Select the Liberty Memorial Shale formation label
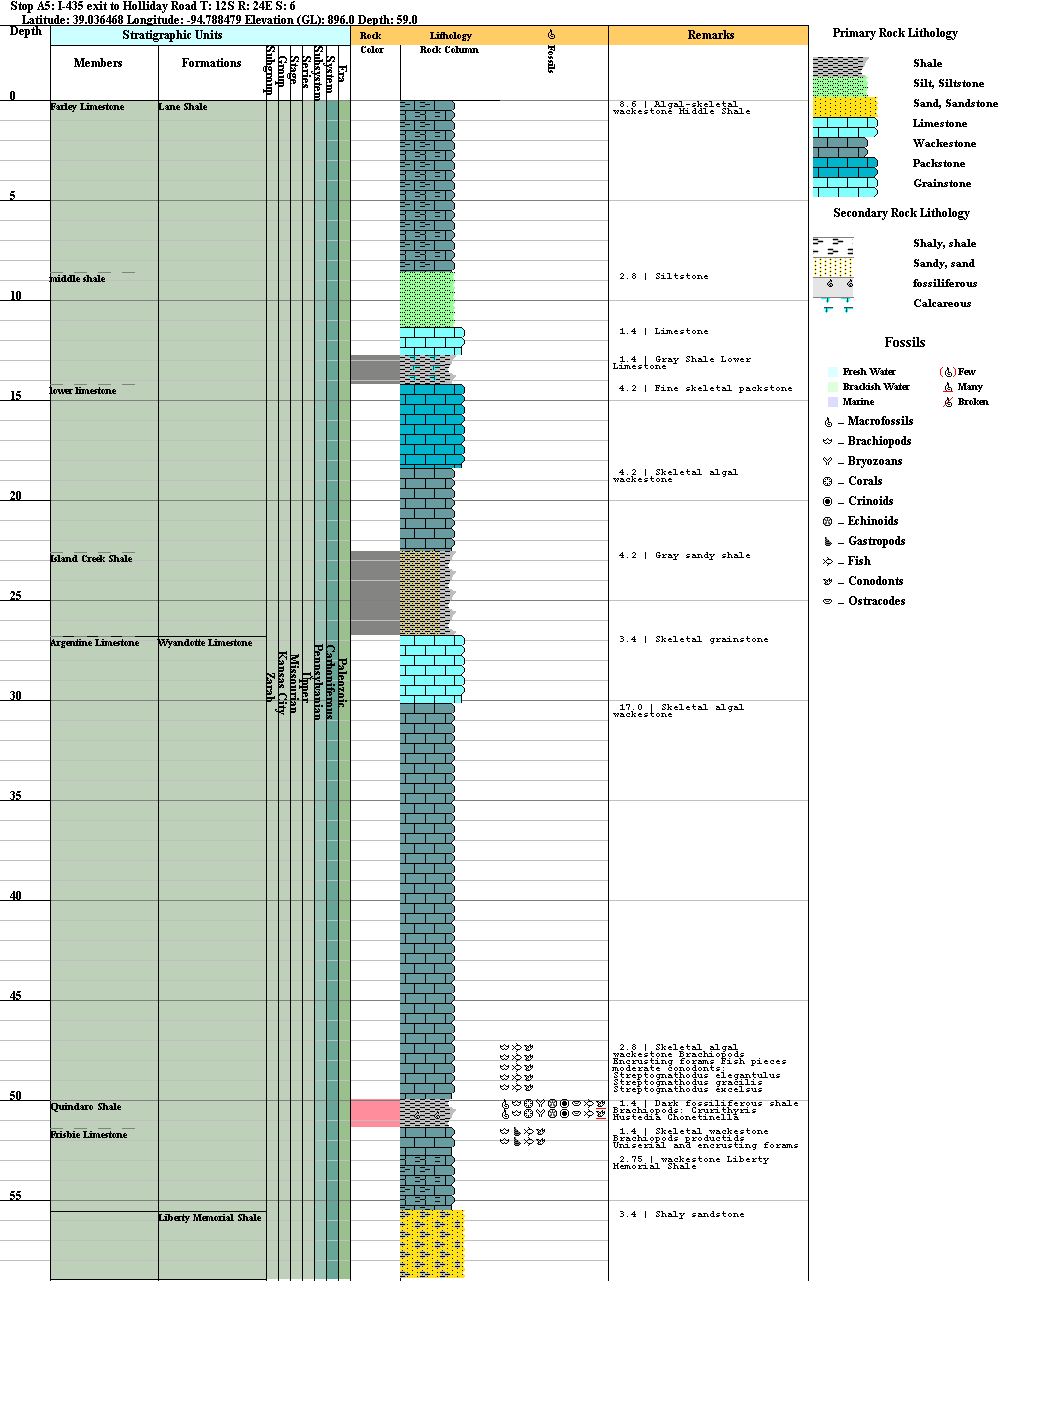The height and width of the screenshot is (1405, 1058). click(210, 1218)
